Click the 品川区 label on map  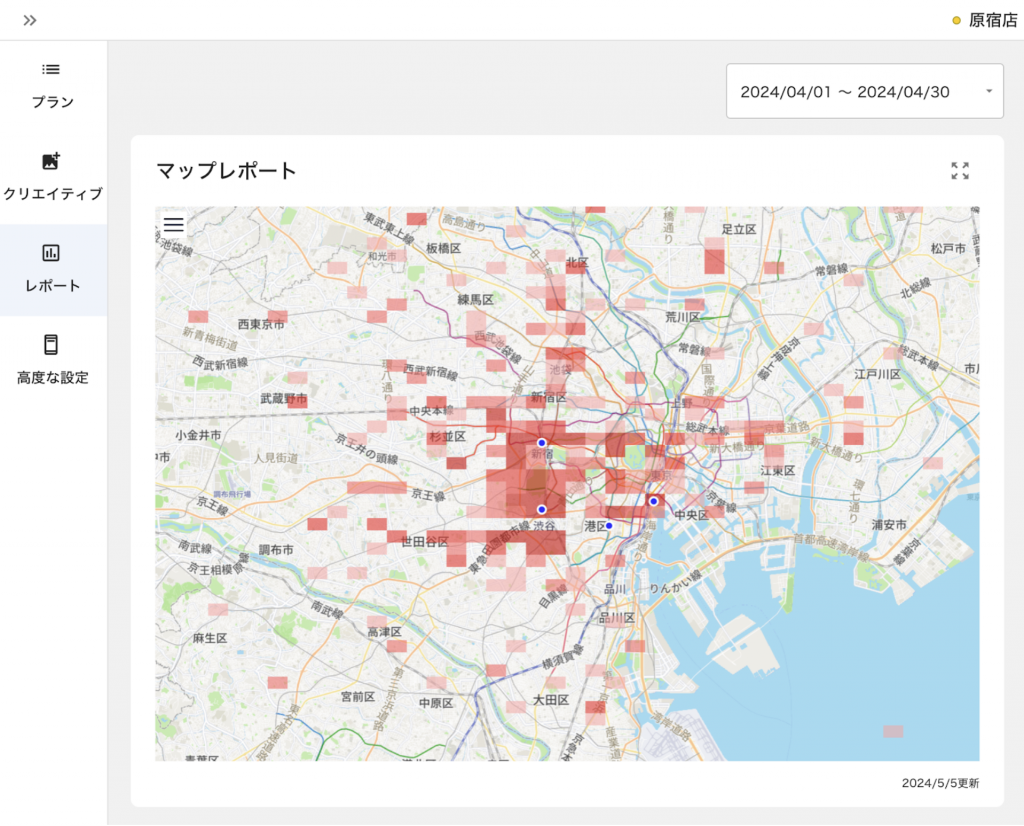click(616, 618)
